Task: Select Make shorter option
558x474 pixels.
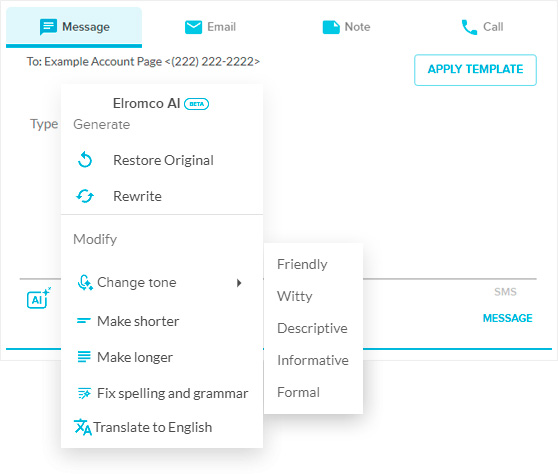Action: click(162, 321)
